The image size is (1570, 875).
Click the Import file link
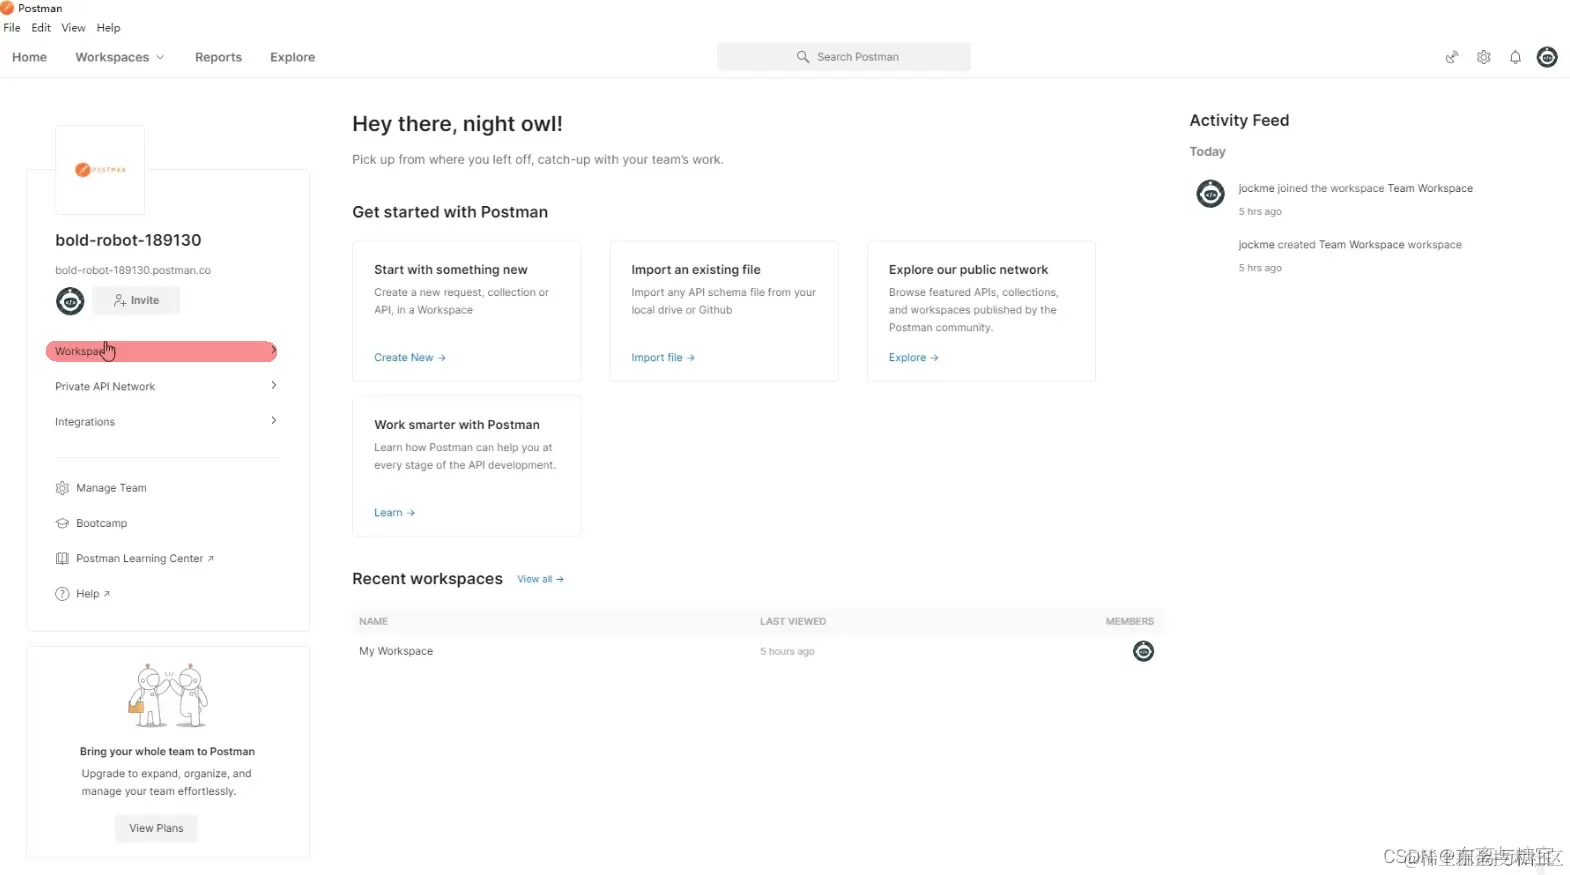(663, 357)
